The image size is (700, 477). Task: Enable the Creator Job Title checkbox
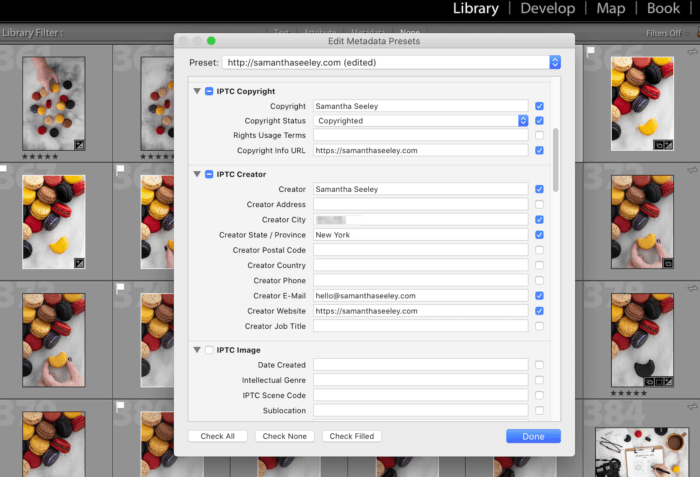[539, 326]
